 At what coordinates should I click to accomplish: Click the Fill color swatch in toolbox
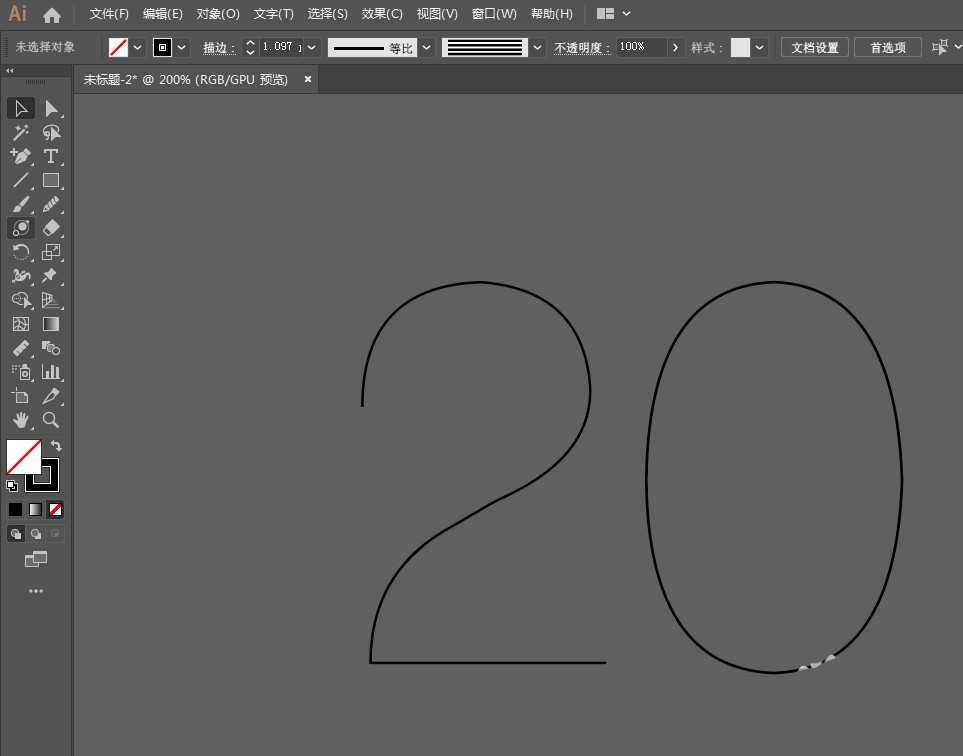tap(23, 457)
